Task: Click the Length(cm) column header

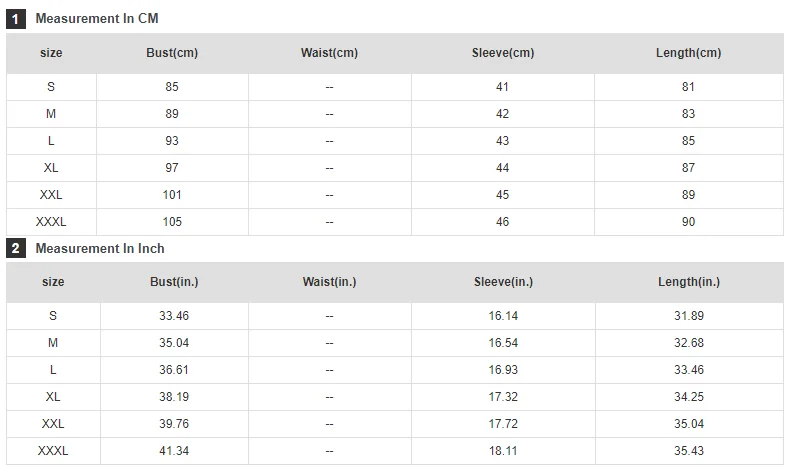Action: point(689,53)
